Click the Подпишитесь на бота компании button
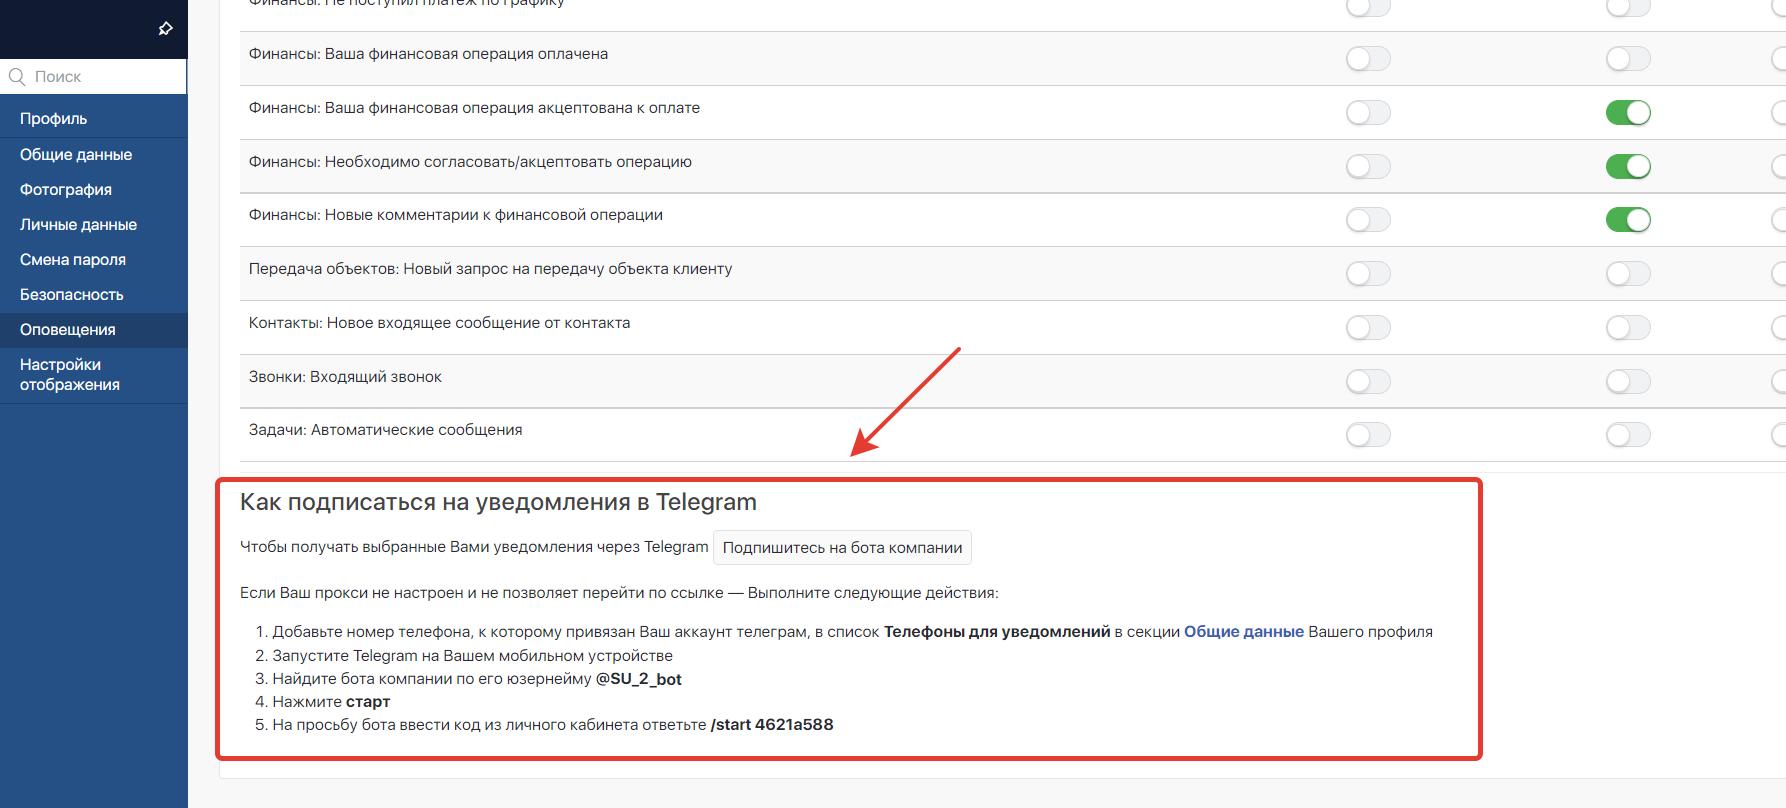 (842, 548)
